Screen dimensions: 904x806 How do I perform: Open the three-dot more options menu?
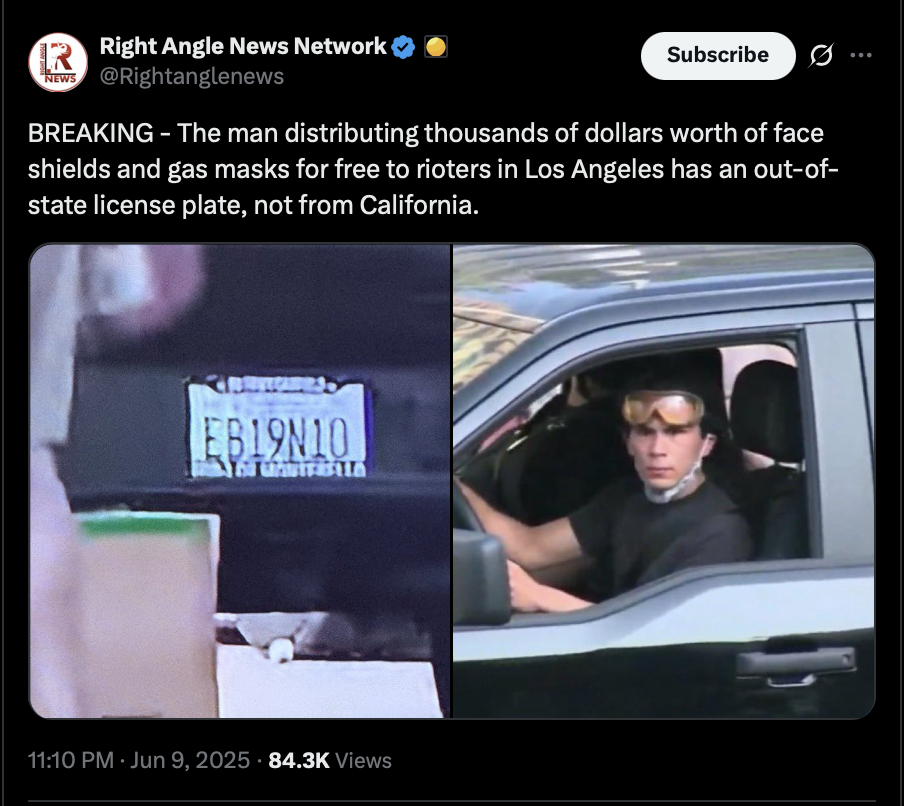[861, 55]
